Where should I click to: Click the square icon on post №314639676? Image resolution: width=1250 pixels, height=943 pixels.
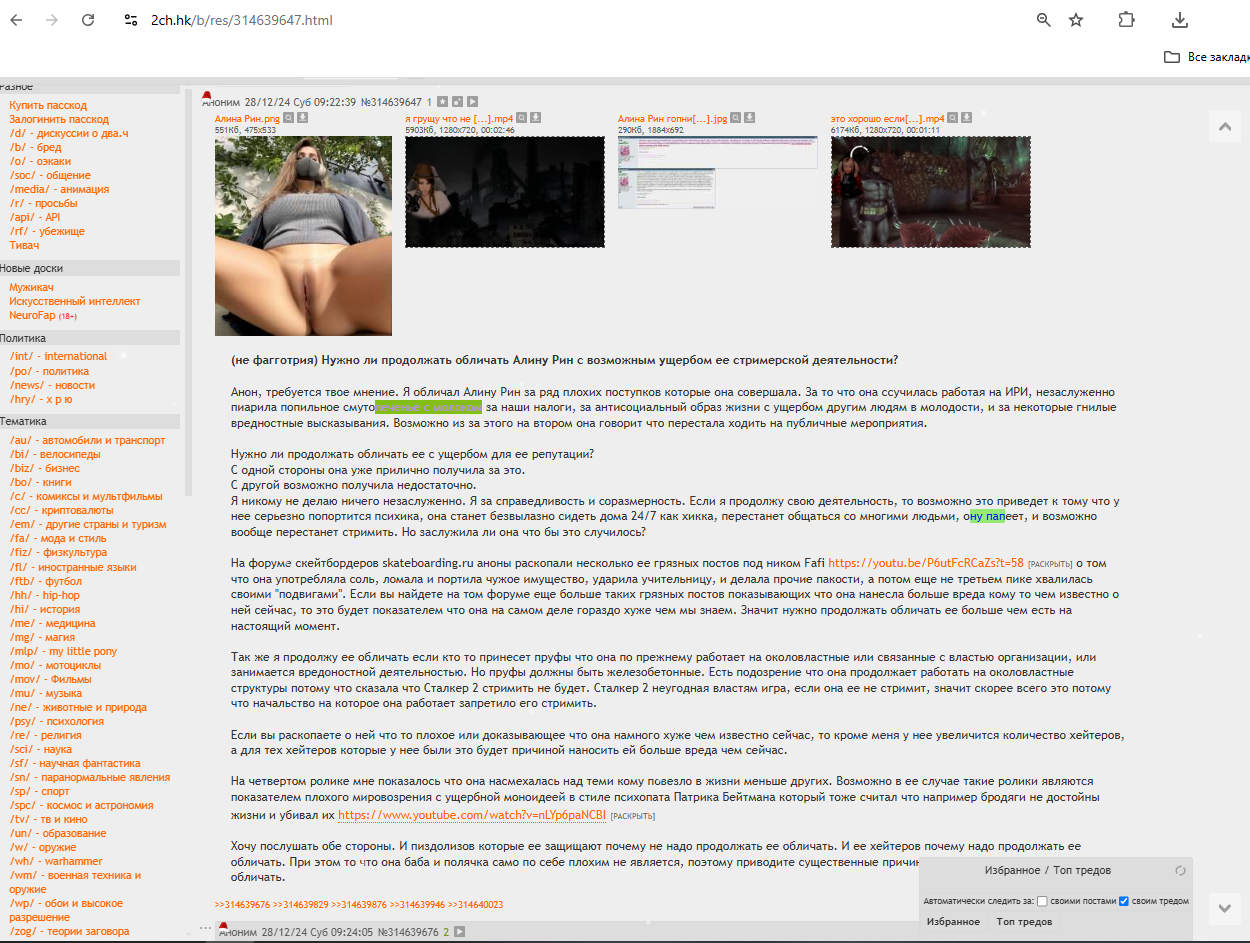(x=459, y=932)
